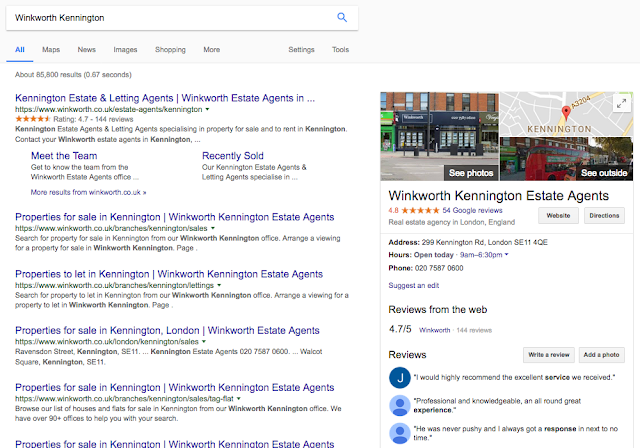Click the Winkworth reviews from the web link
The width and height of the screenshot is (640, 448).
(x=434, y=330)
